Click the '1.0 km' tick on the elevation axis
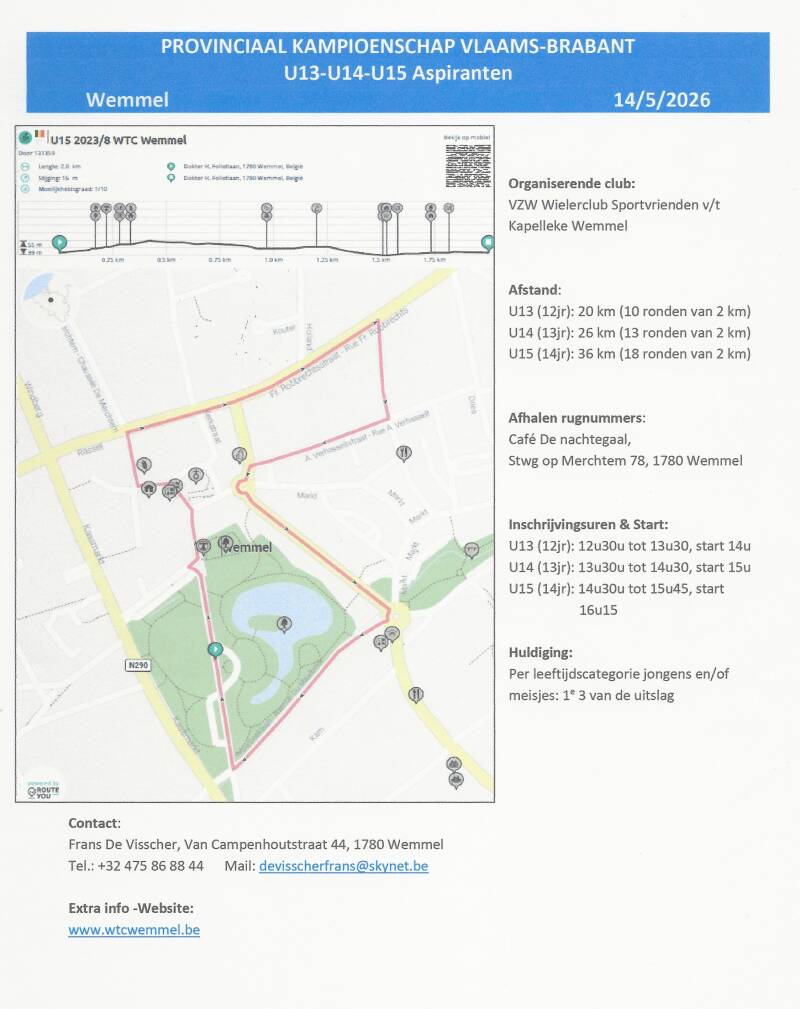This screenshot has height=1009, width=800. [x=274, y=259]
